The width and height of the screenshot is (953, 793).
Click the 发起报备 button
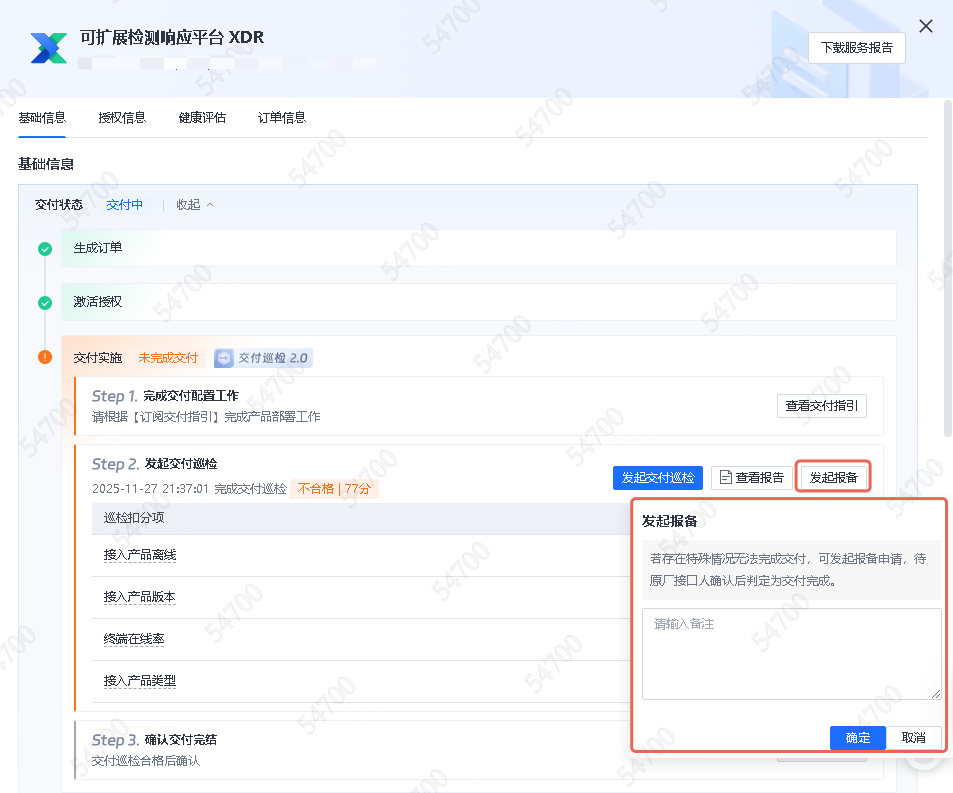coord(833,478)
